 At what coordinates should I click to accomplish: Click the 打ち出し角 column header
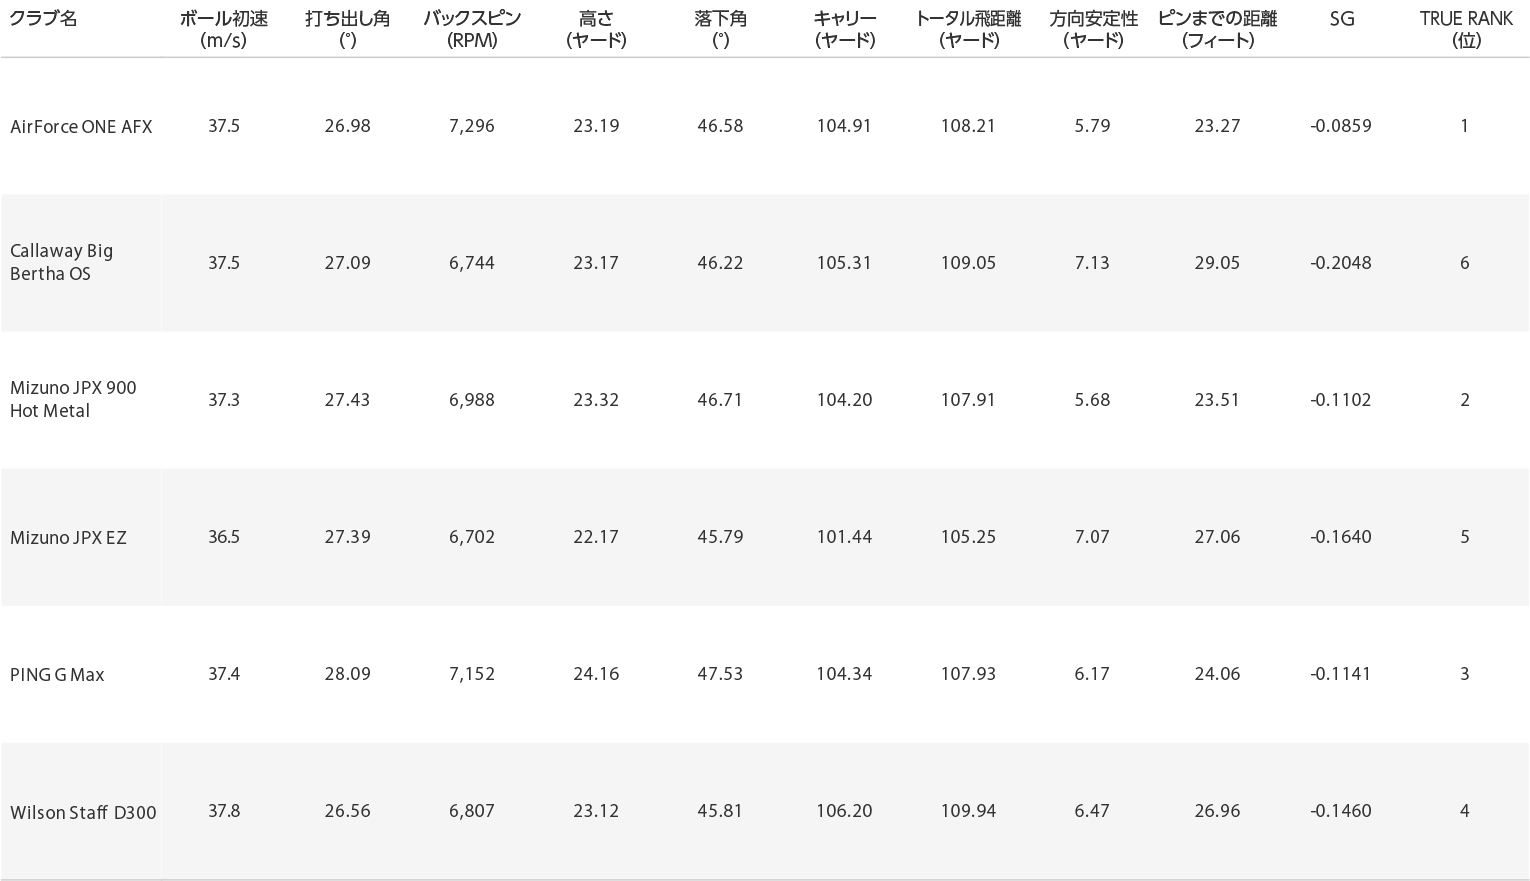pos(348,29)
